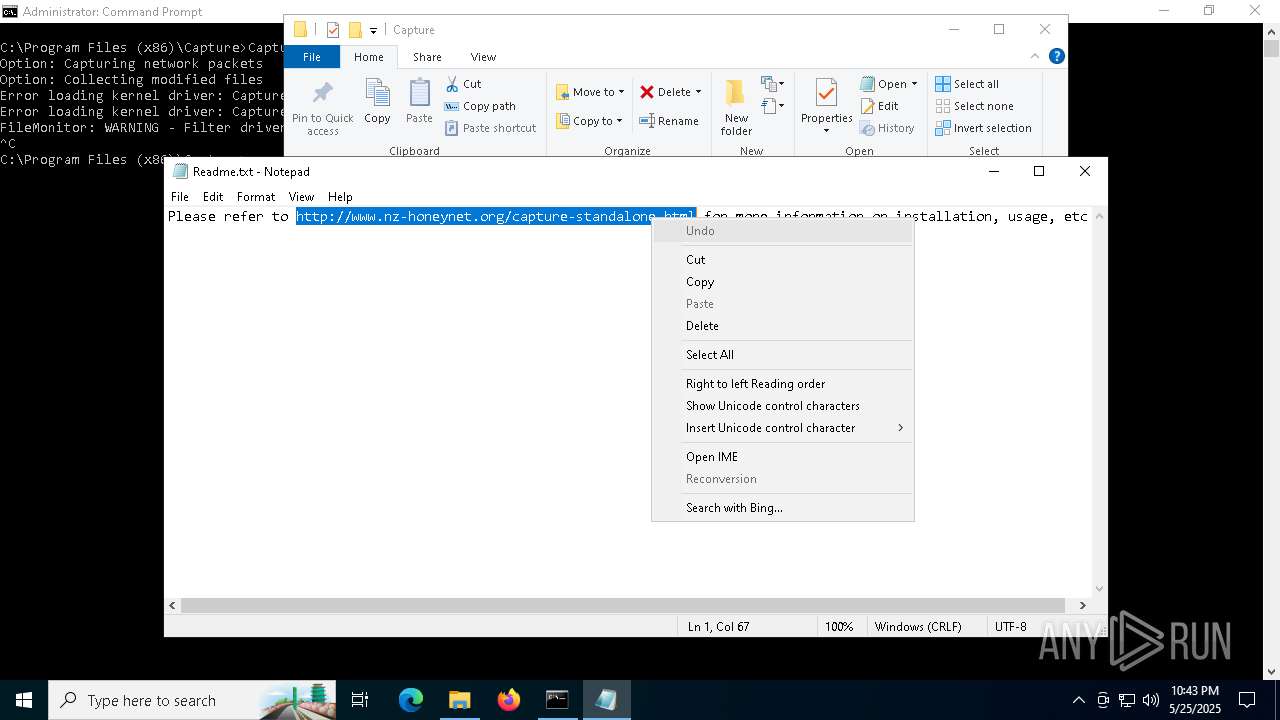Image resolution: width=1280 pixels, height=720 pixels.
Task: Click the Rename button in Organize group
Action: pyautogui.click(x=669, y=121)
